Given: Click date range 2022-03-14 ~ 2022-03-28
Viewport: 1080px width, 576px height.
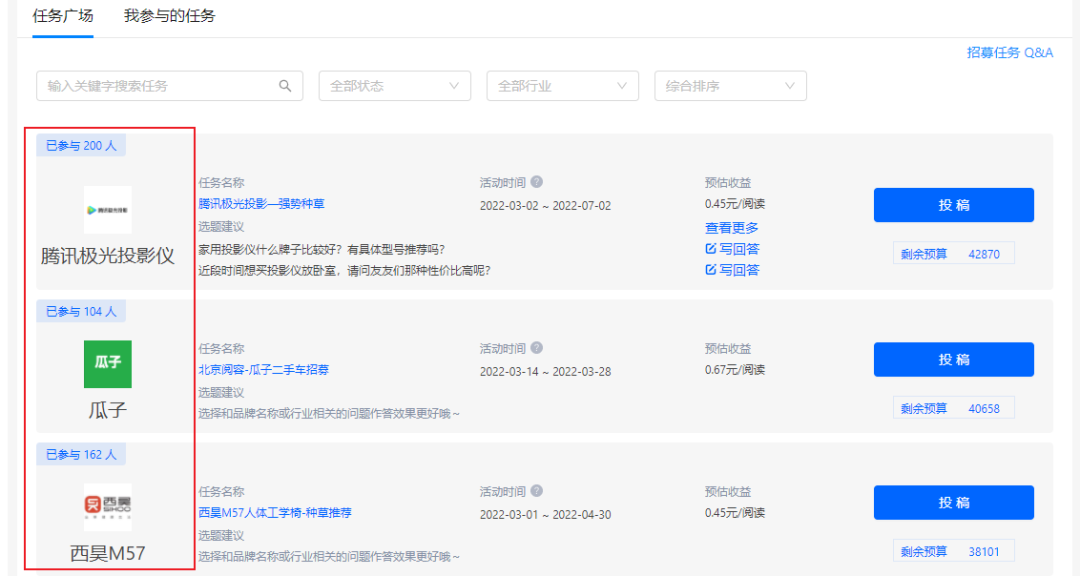Looking at the screenshot, I should coord(546,372).
